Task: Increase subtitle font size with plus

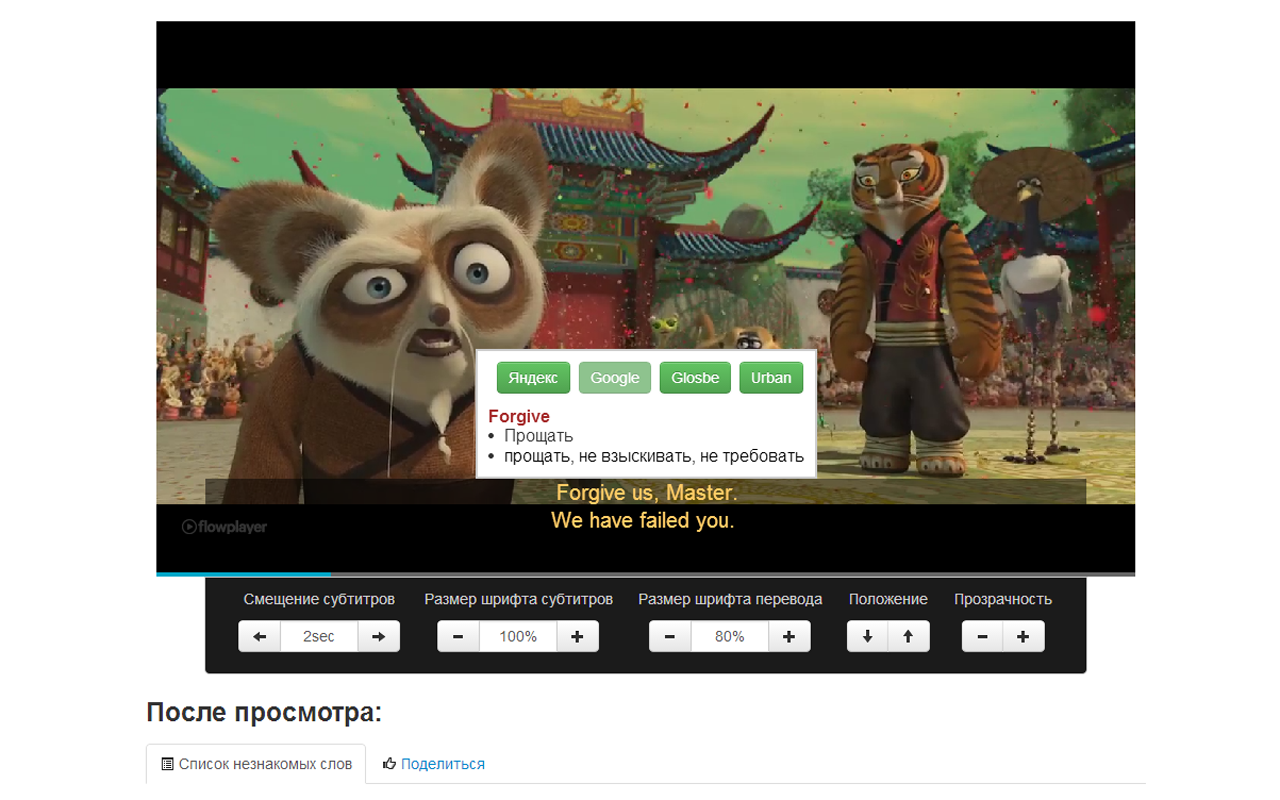Action: click(x=577, y=637)
